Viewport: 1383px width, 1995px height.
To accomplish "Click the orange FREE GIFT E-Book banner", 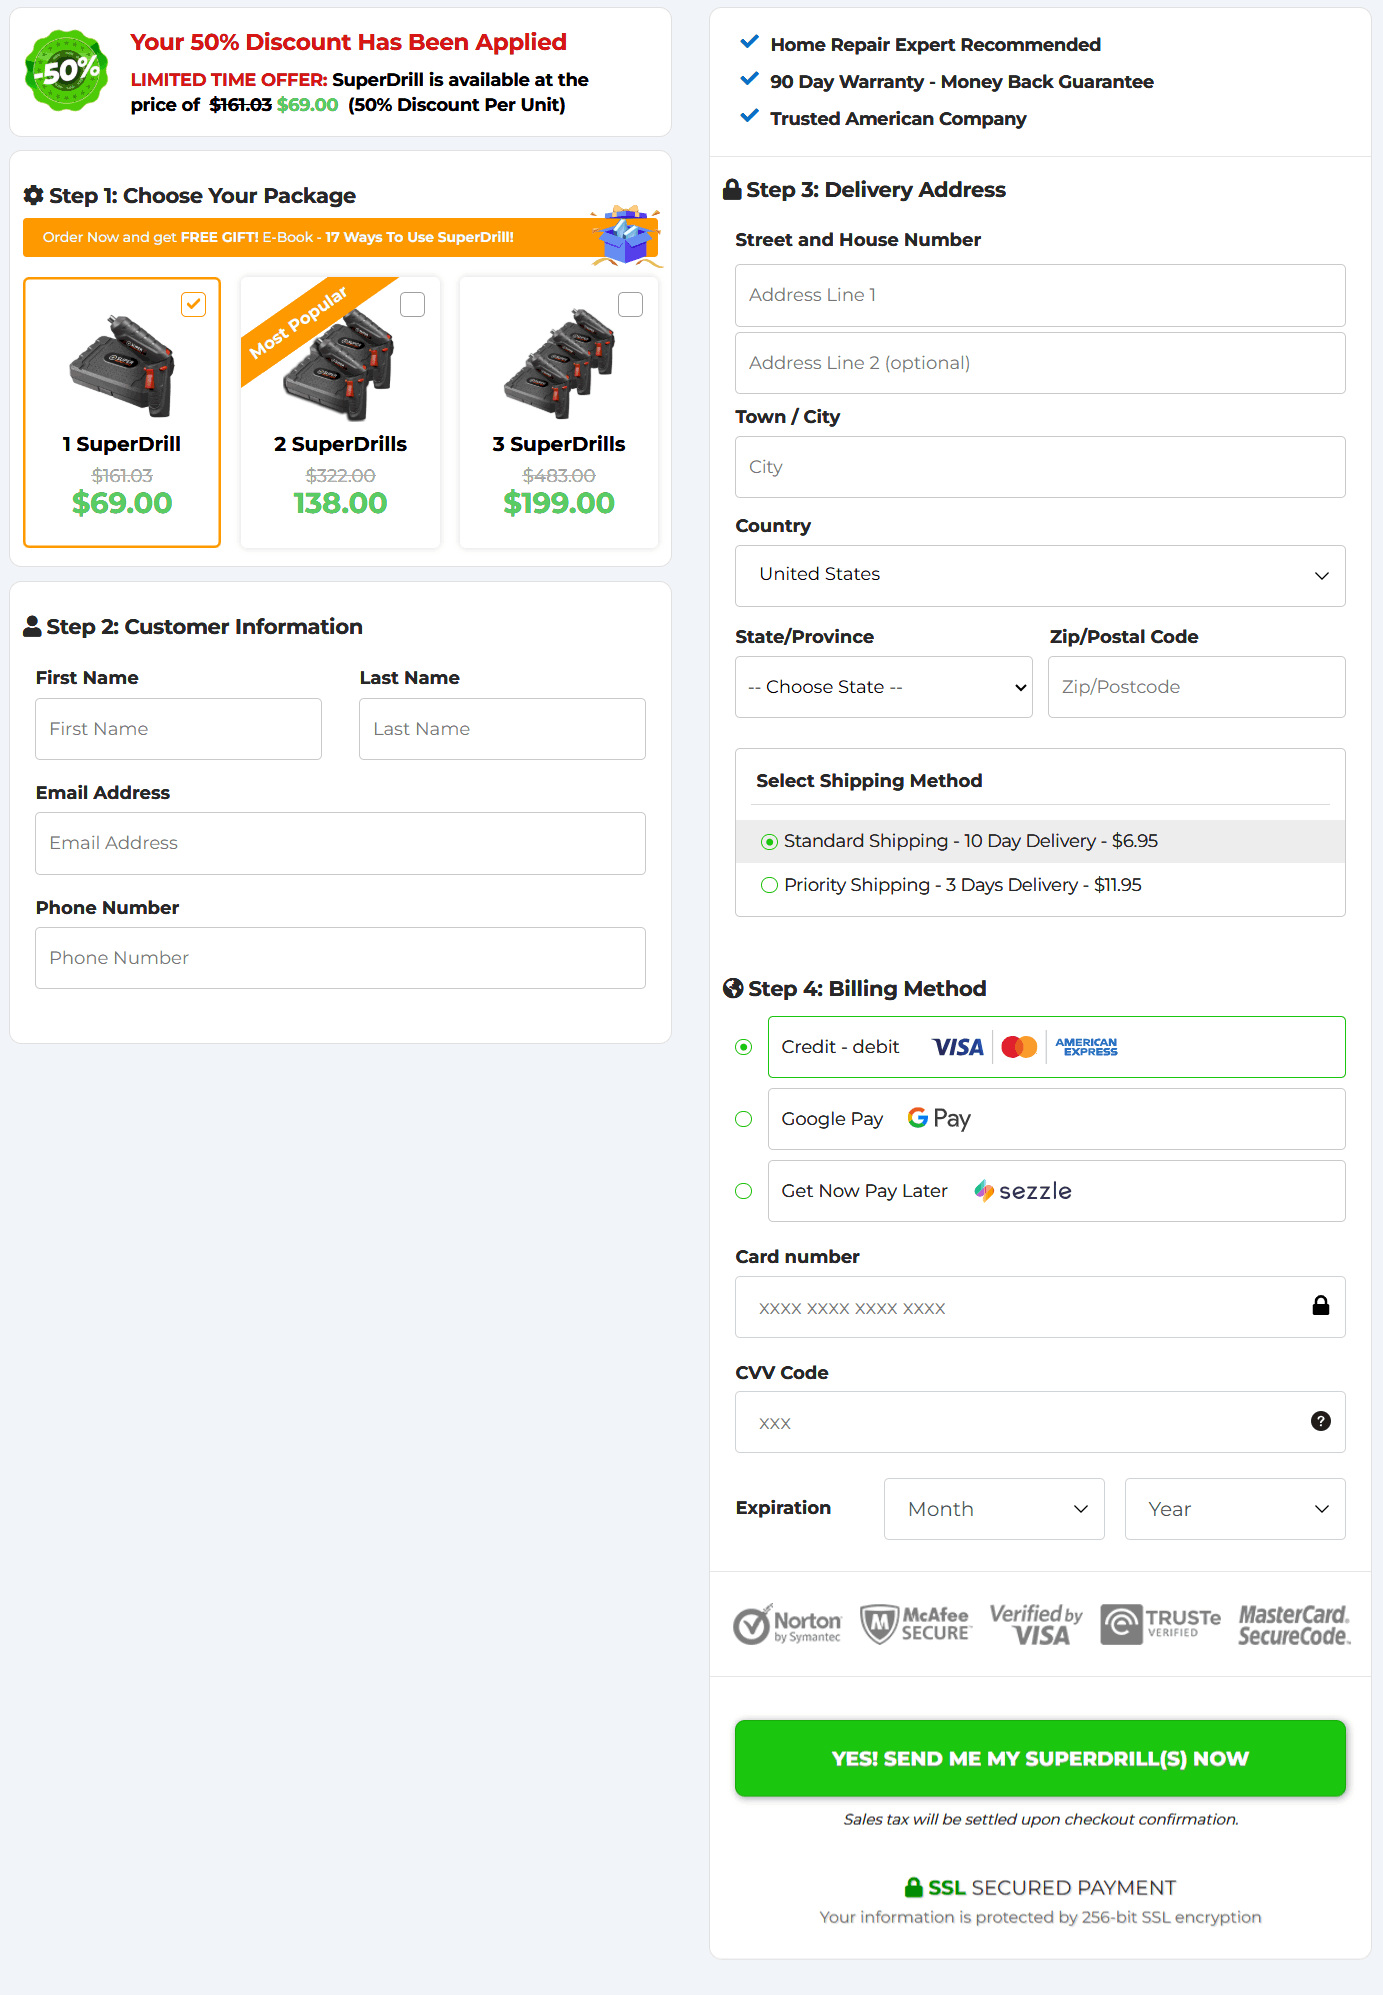I will coord(340,237).
